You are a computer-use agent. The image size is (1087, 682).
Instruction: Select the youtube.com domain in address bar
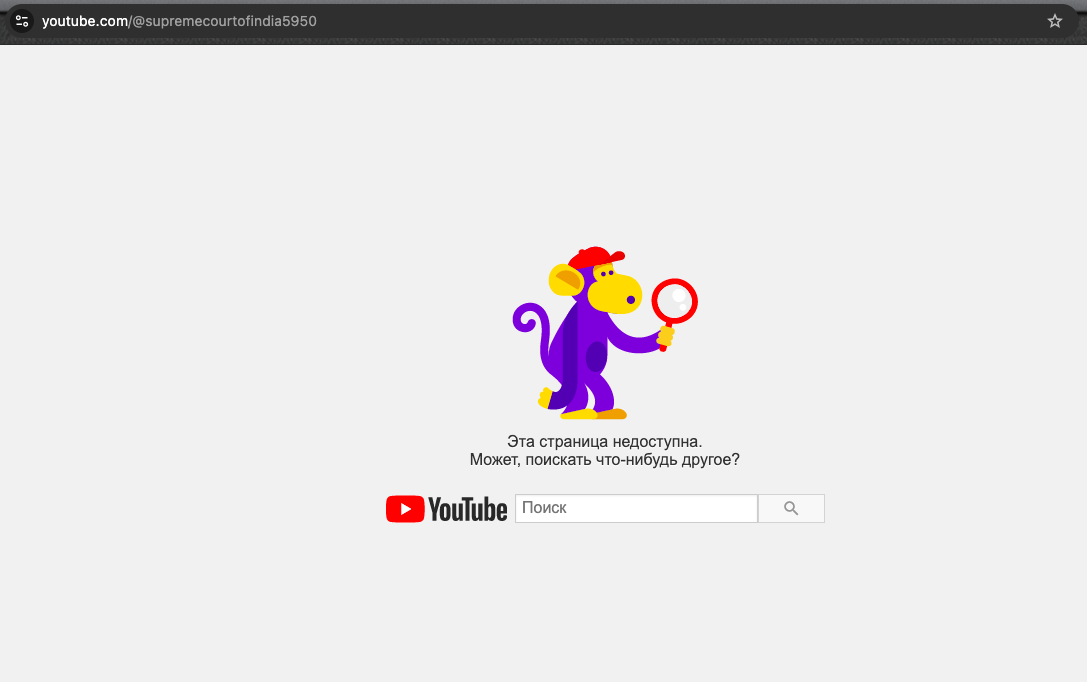(84, 21)
